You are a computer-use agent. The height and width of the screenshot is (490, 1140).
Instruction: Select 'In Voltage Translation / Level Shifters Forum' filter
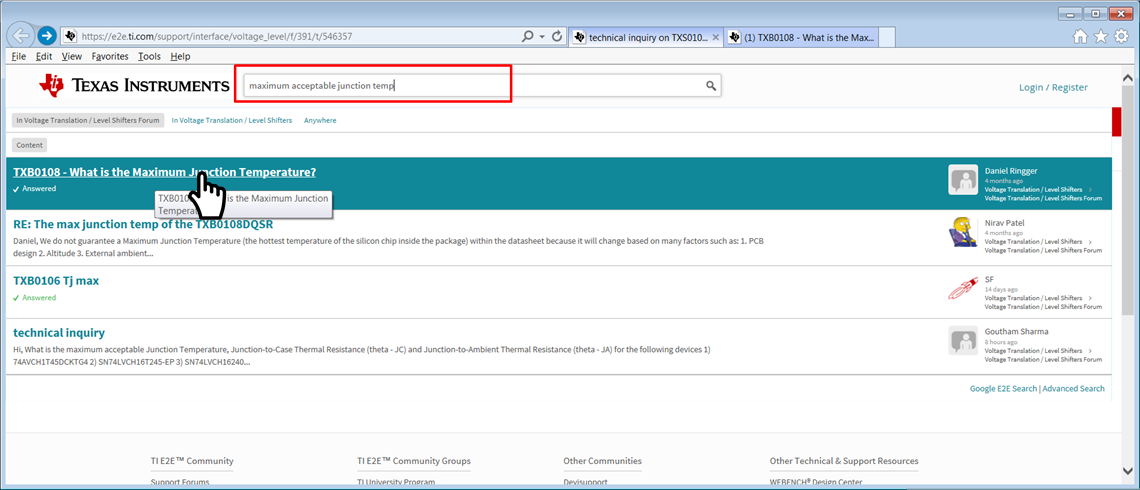coord(89,121)
